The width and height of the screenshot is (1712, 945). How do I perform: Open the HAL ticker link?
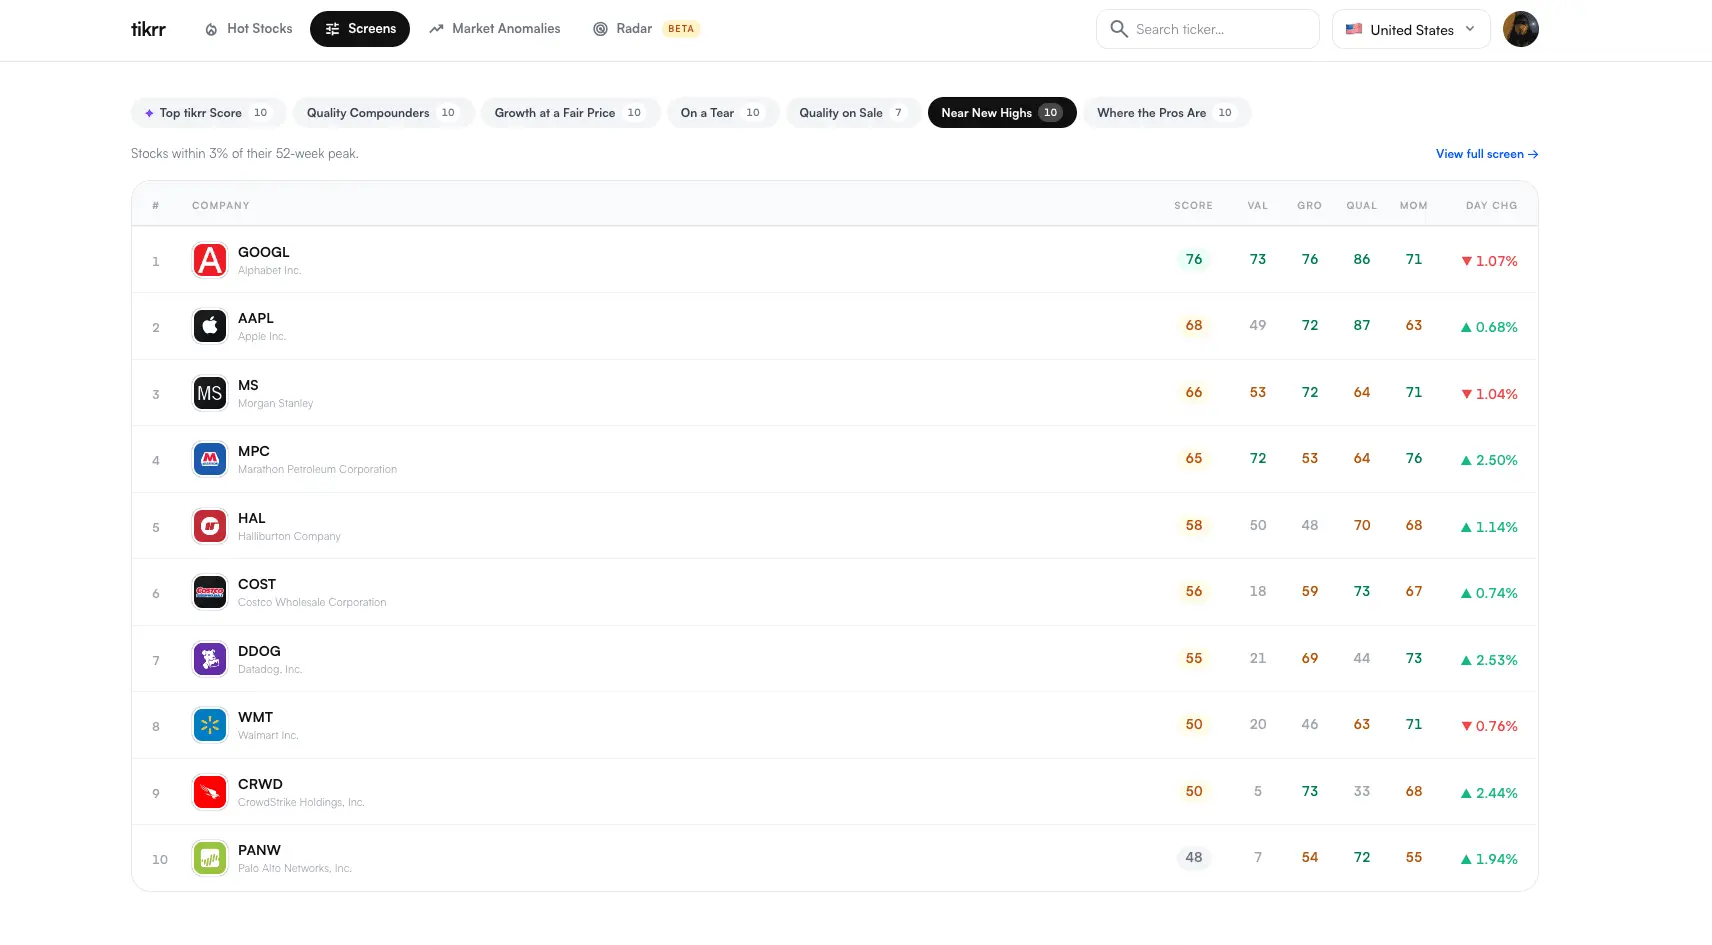[252, 518]
